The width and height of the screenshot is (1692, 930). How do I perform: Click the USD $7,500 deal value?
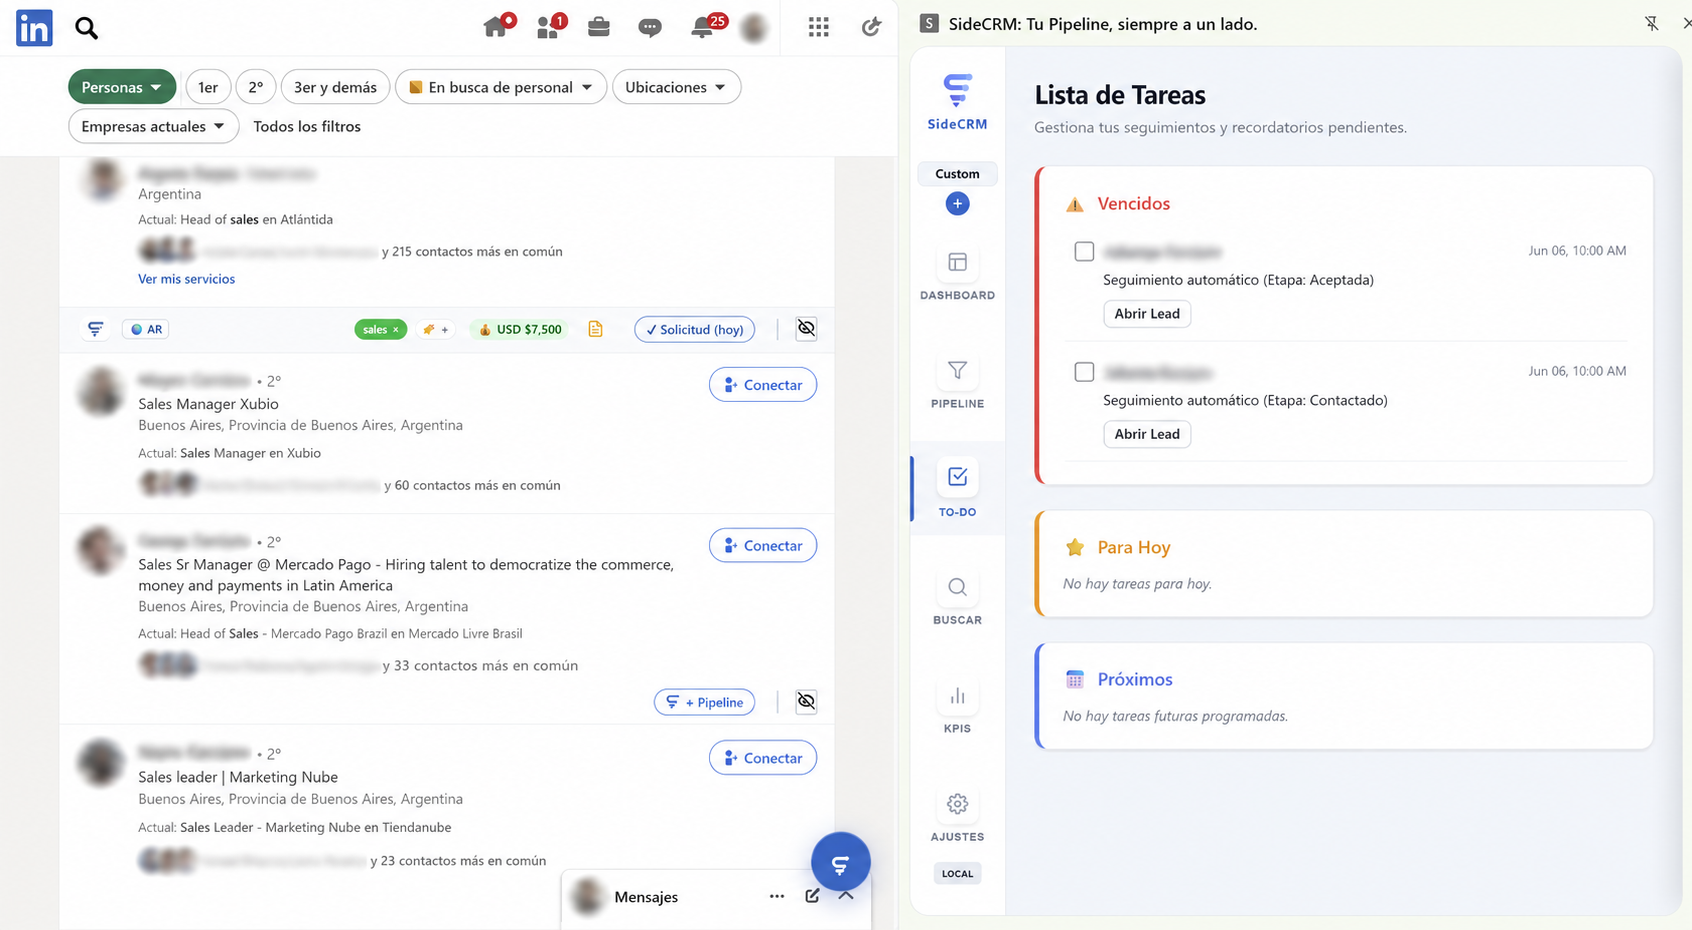[520, 329]
